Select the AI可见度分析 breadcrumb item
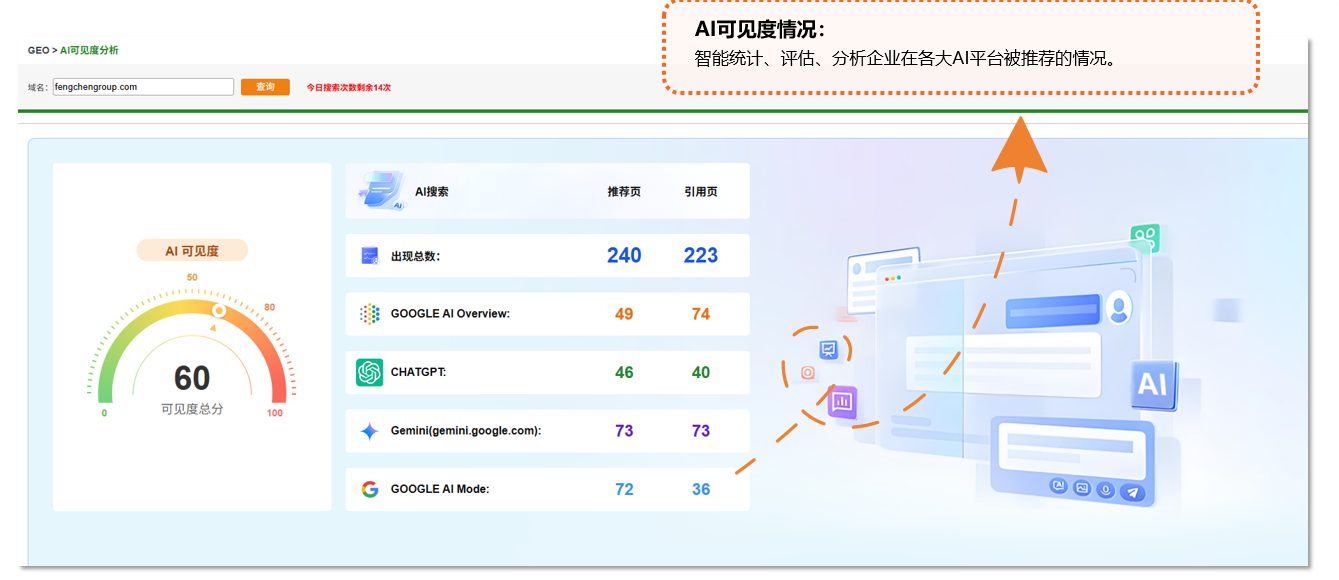The image size is (1339, 580). [x=88, y=48]
